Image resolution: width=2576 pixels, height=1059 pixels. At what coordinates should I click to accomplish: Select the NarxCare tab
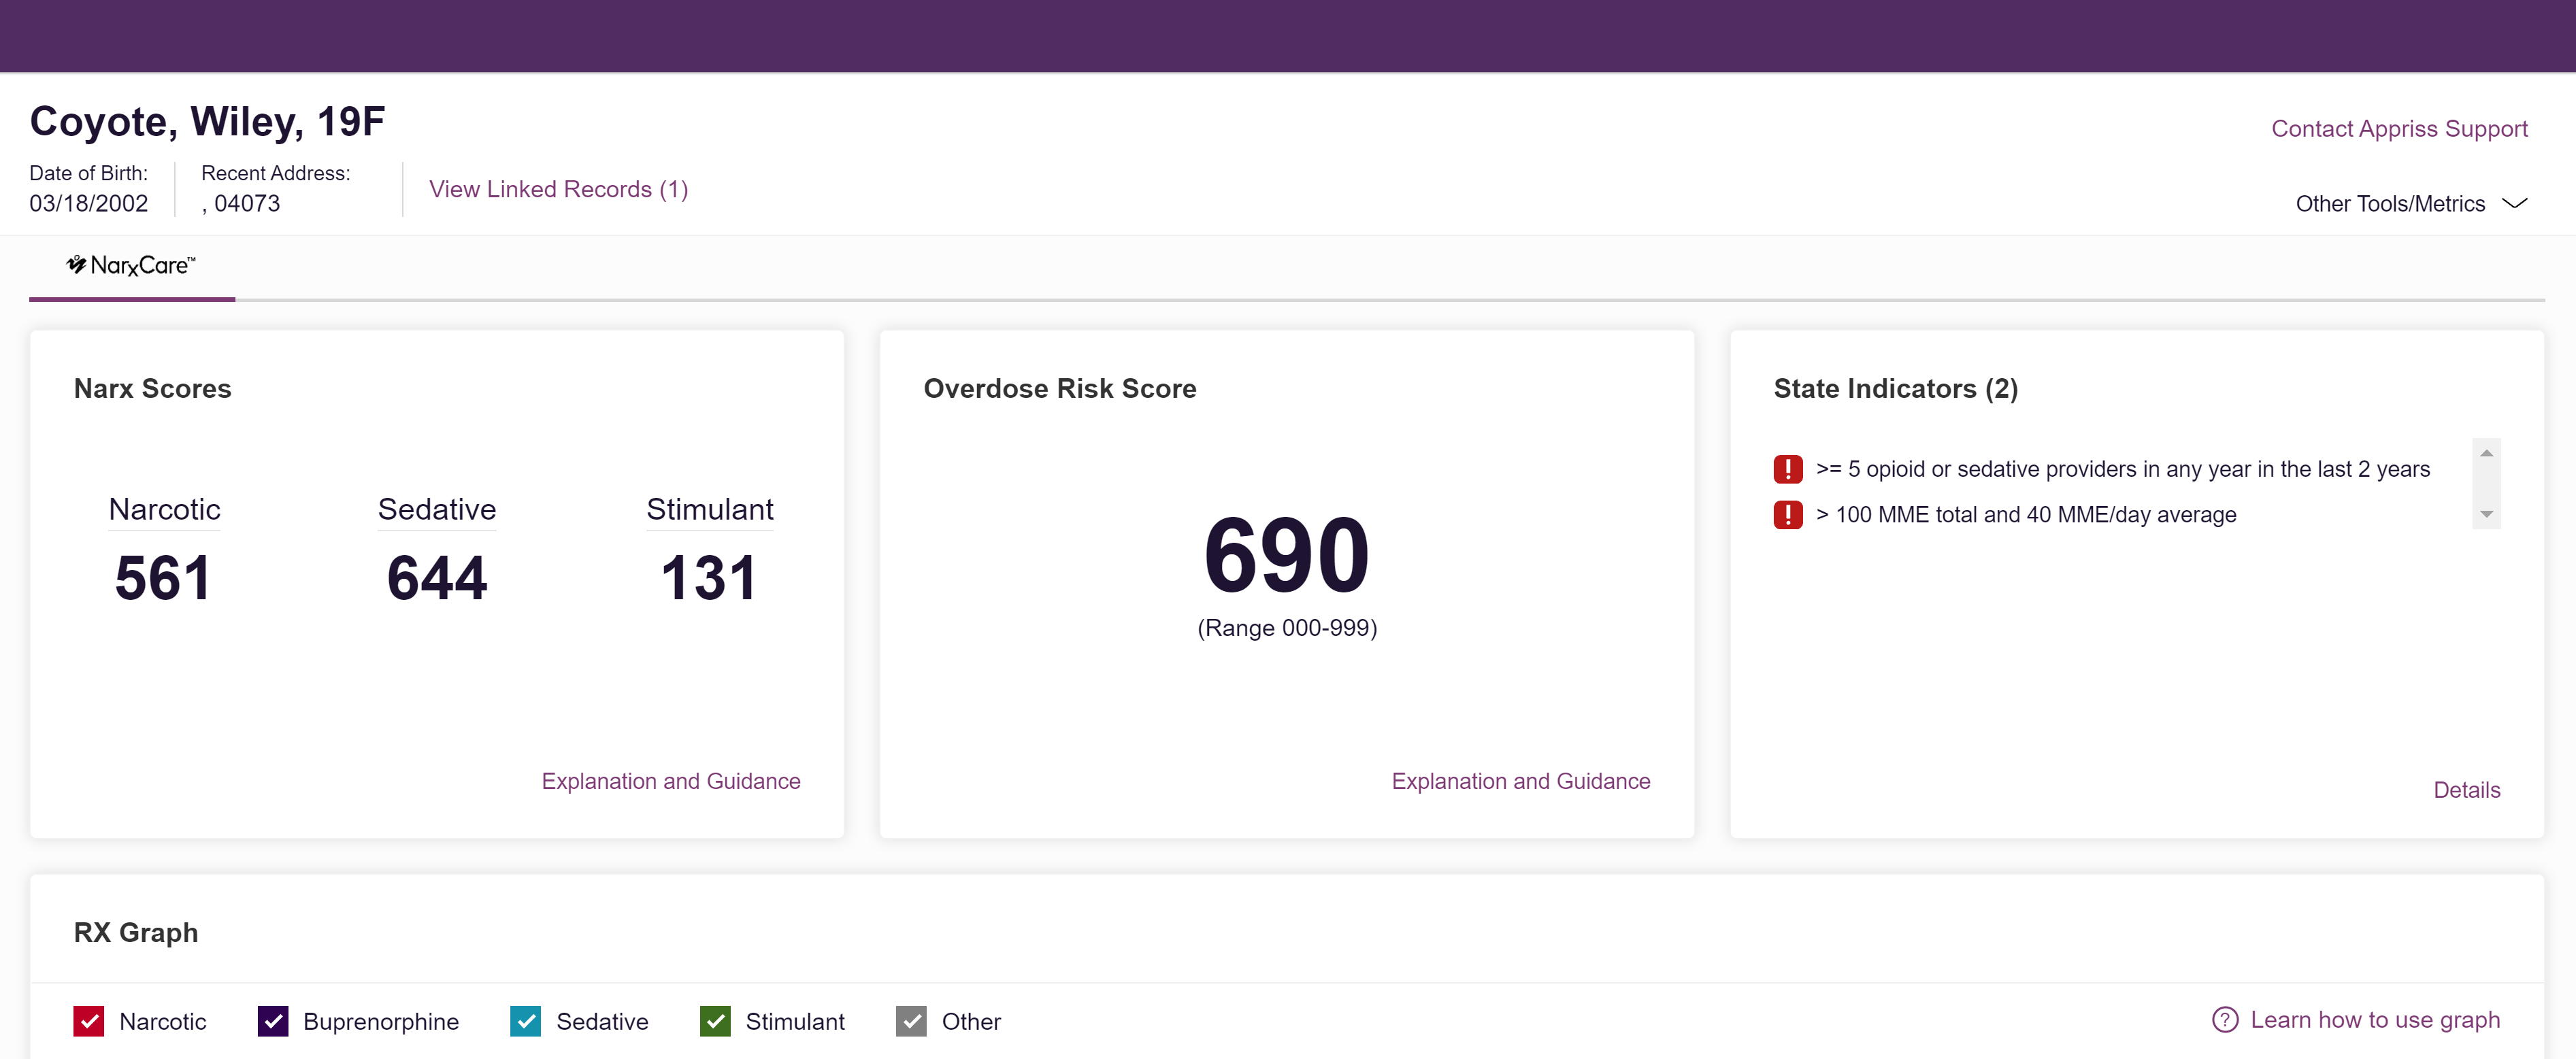pyautogui.click(x=132, y=266)
